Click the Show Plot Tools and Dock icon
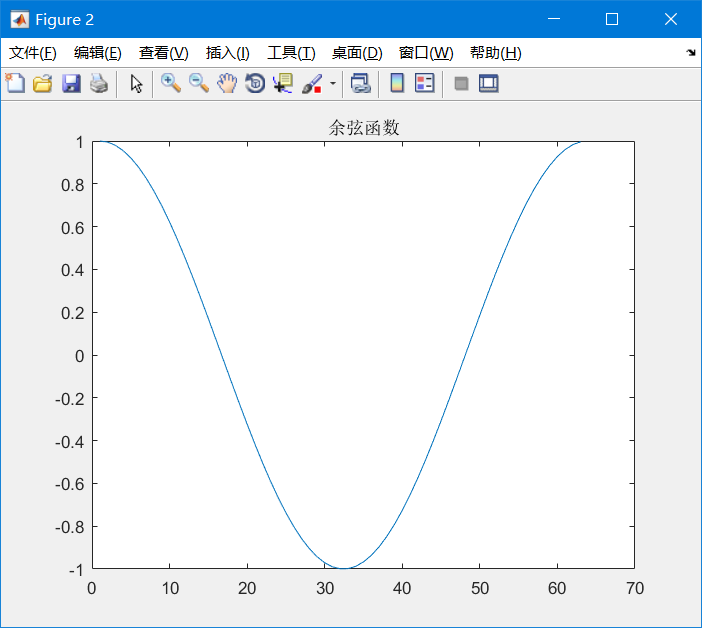Screen dimensions: 702x628 (488, 83)
